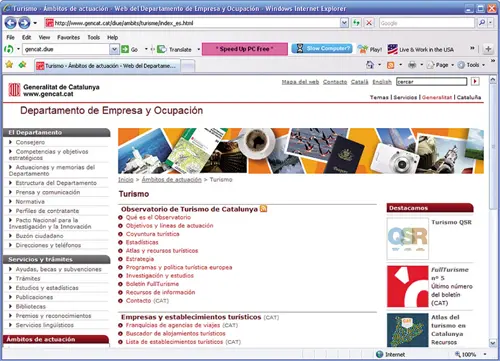Select the Turismo browser tab
This screenshot has height=361, width=500.
coord(107,66)
